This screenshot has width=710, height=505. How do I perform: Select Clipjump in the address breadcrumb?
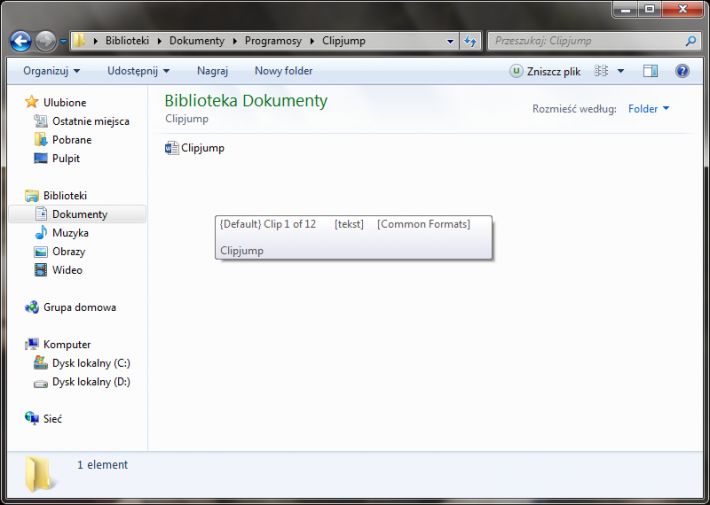(344, 41)
